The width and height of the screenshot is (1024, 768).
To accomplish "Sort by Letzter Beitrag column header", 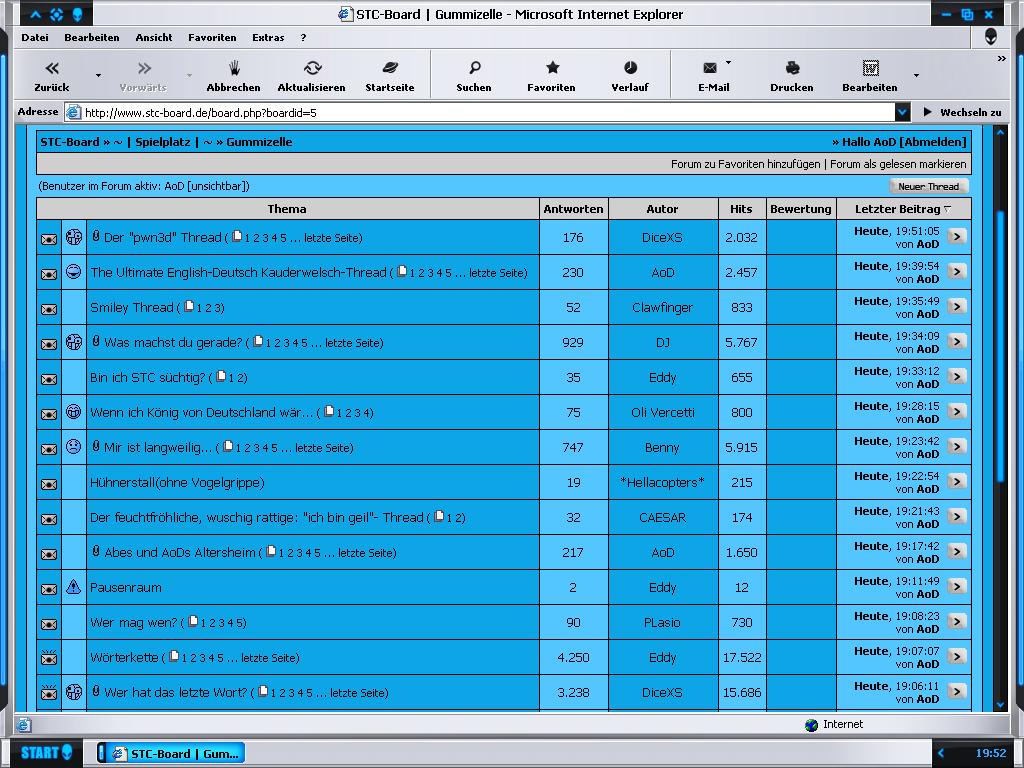I will [x=897, y=209].
